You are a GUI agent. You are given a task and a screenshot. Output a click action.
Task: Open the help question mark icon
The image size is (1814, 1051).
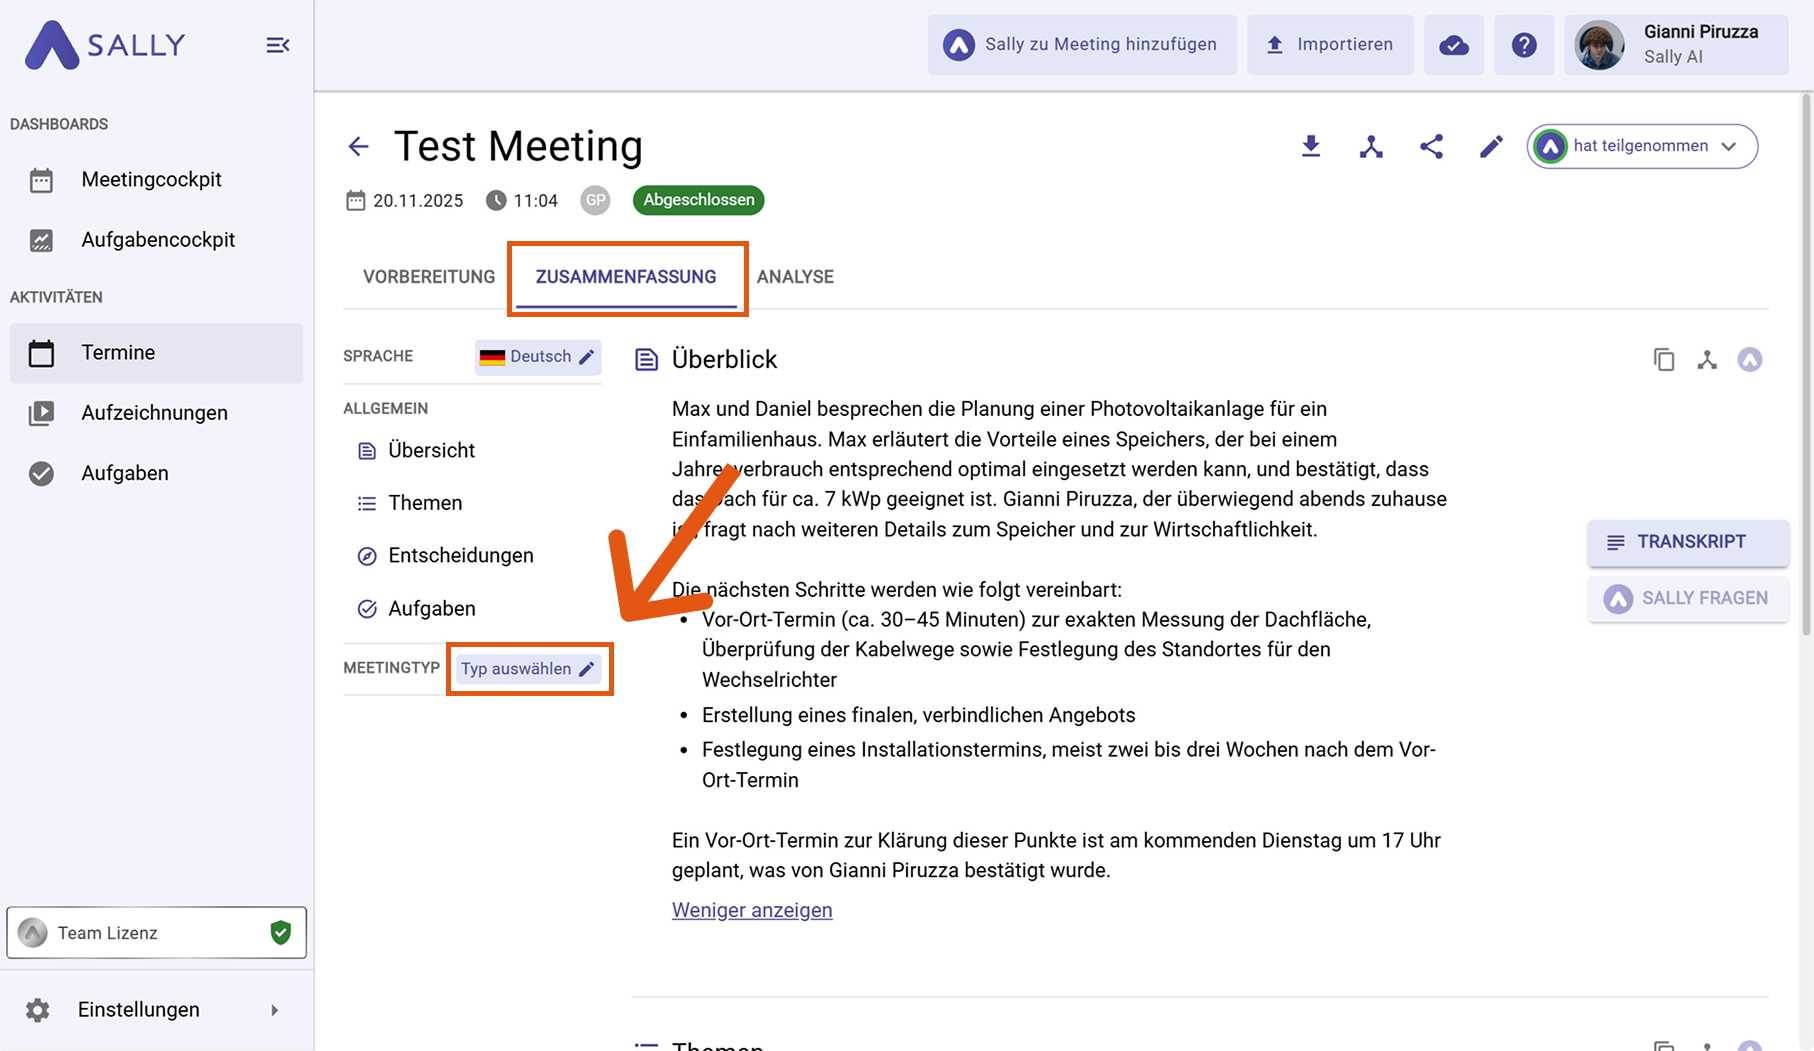[x=1524, y=45]
